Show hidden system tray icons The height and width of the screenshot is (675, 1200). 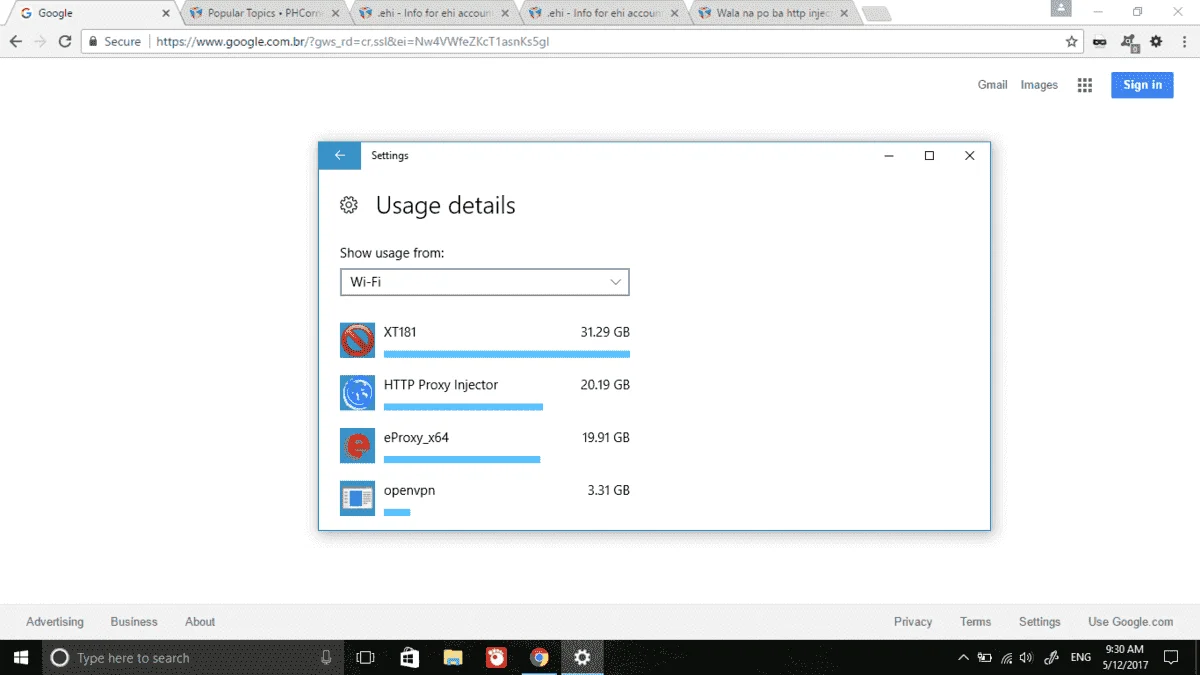point(963,658)
